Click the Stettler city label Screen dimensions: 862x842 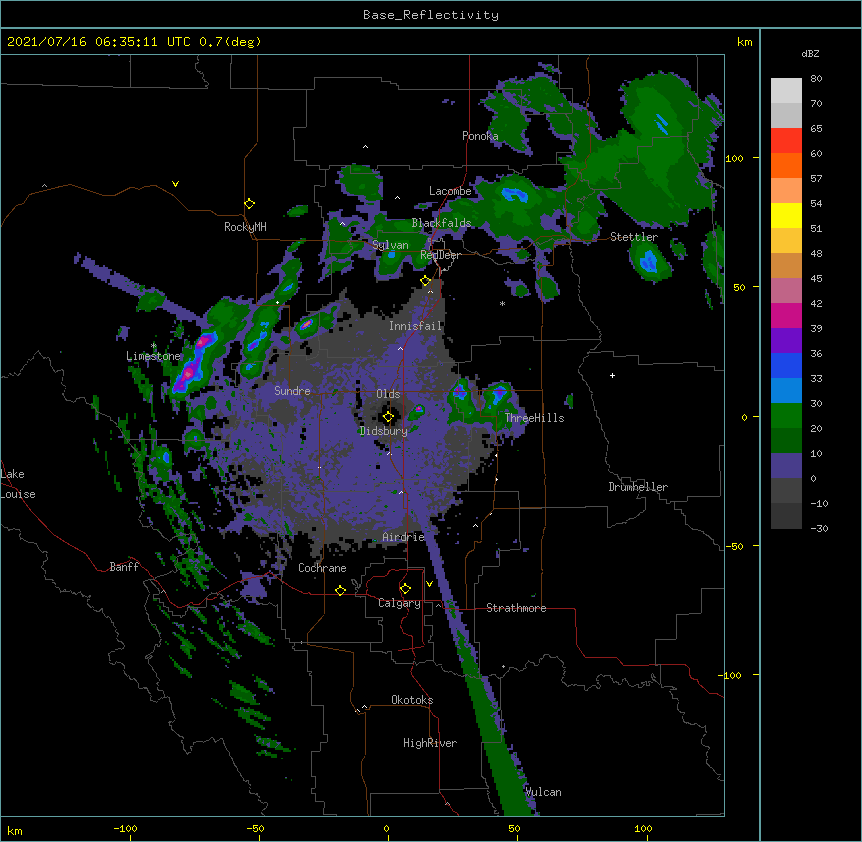tap(634, 237)
